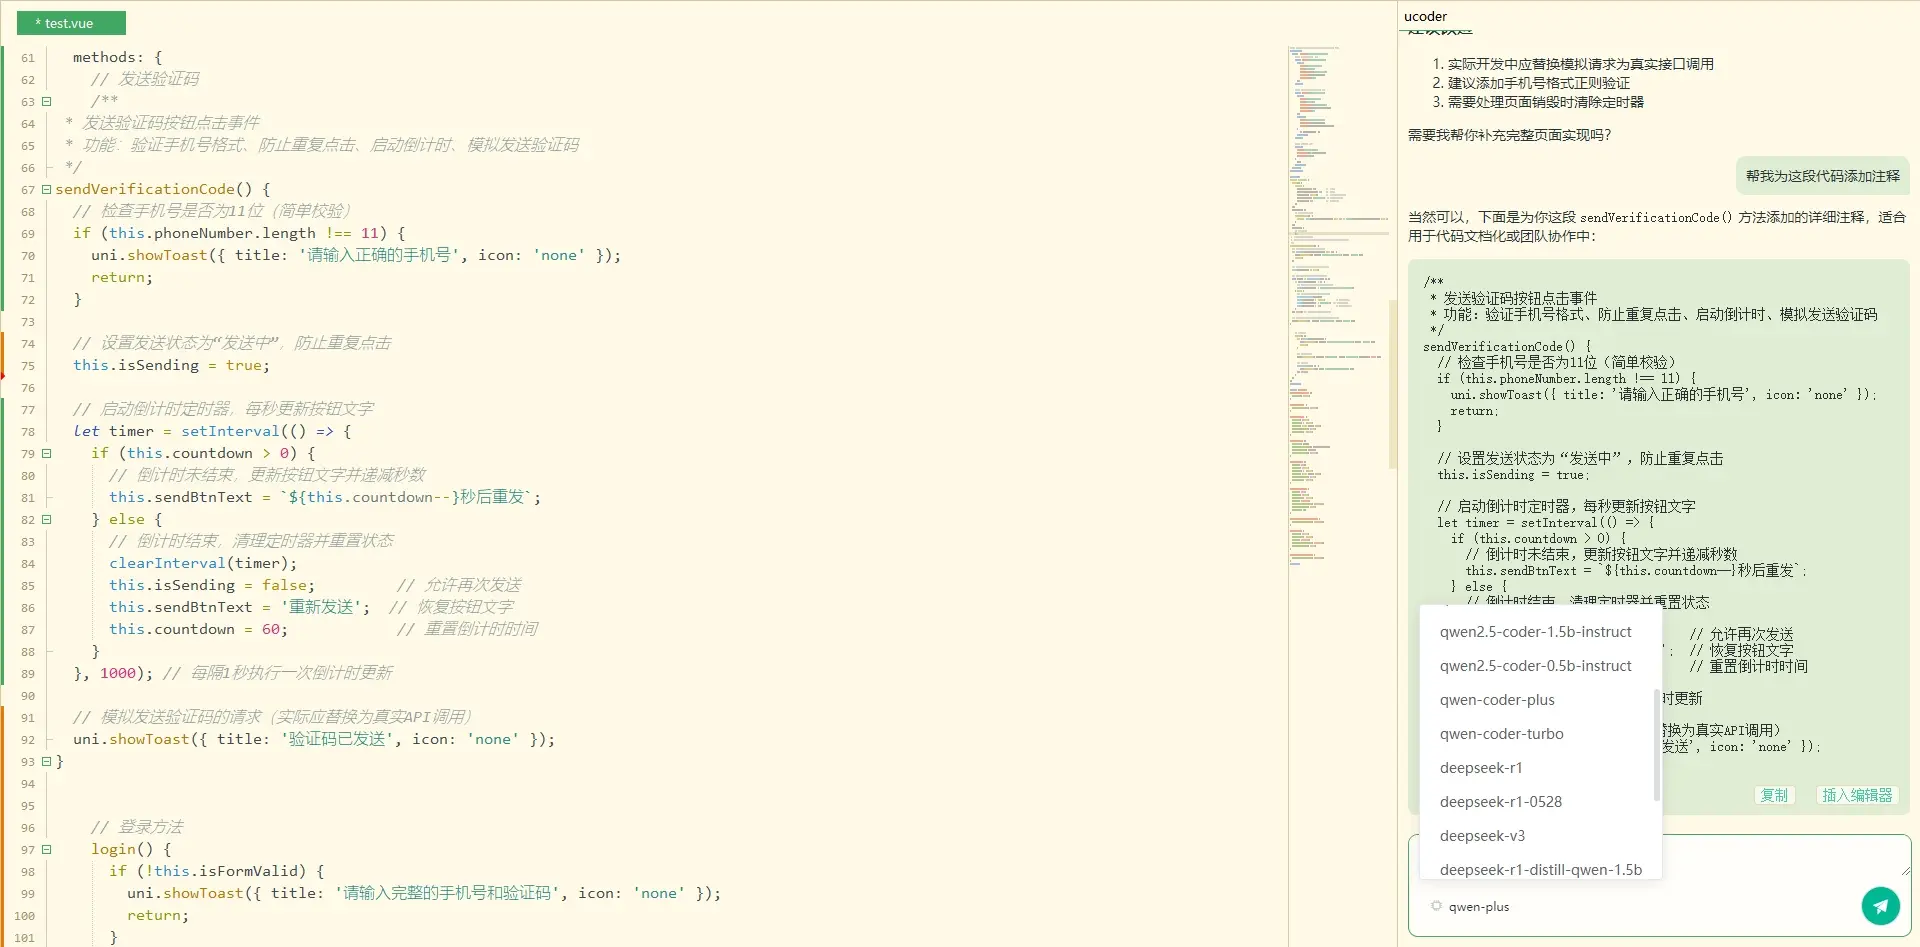
Task: Fold the comment block at line 63
Action: 46,101
